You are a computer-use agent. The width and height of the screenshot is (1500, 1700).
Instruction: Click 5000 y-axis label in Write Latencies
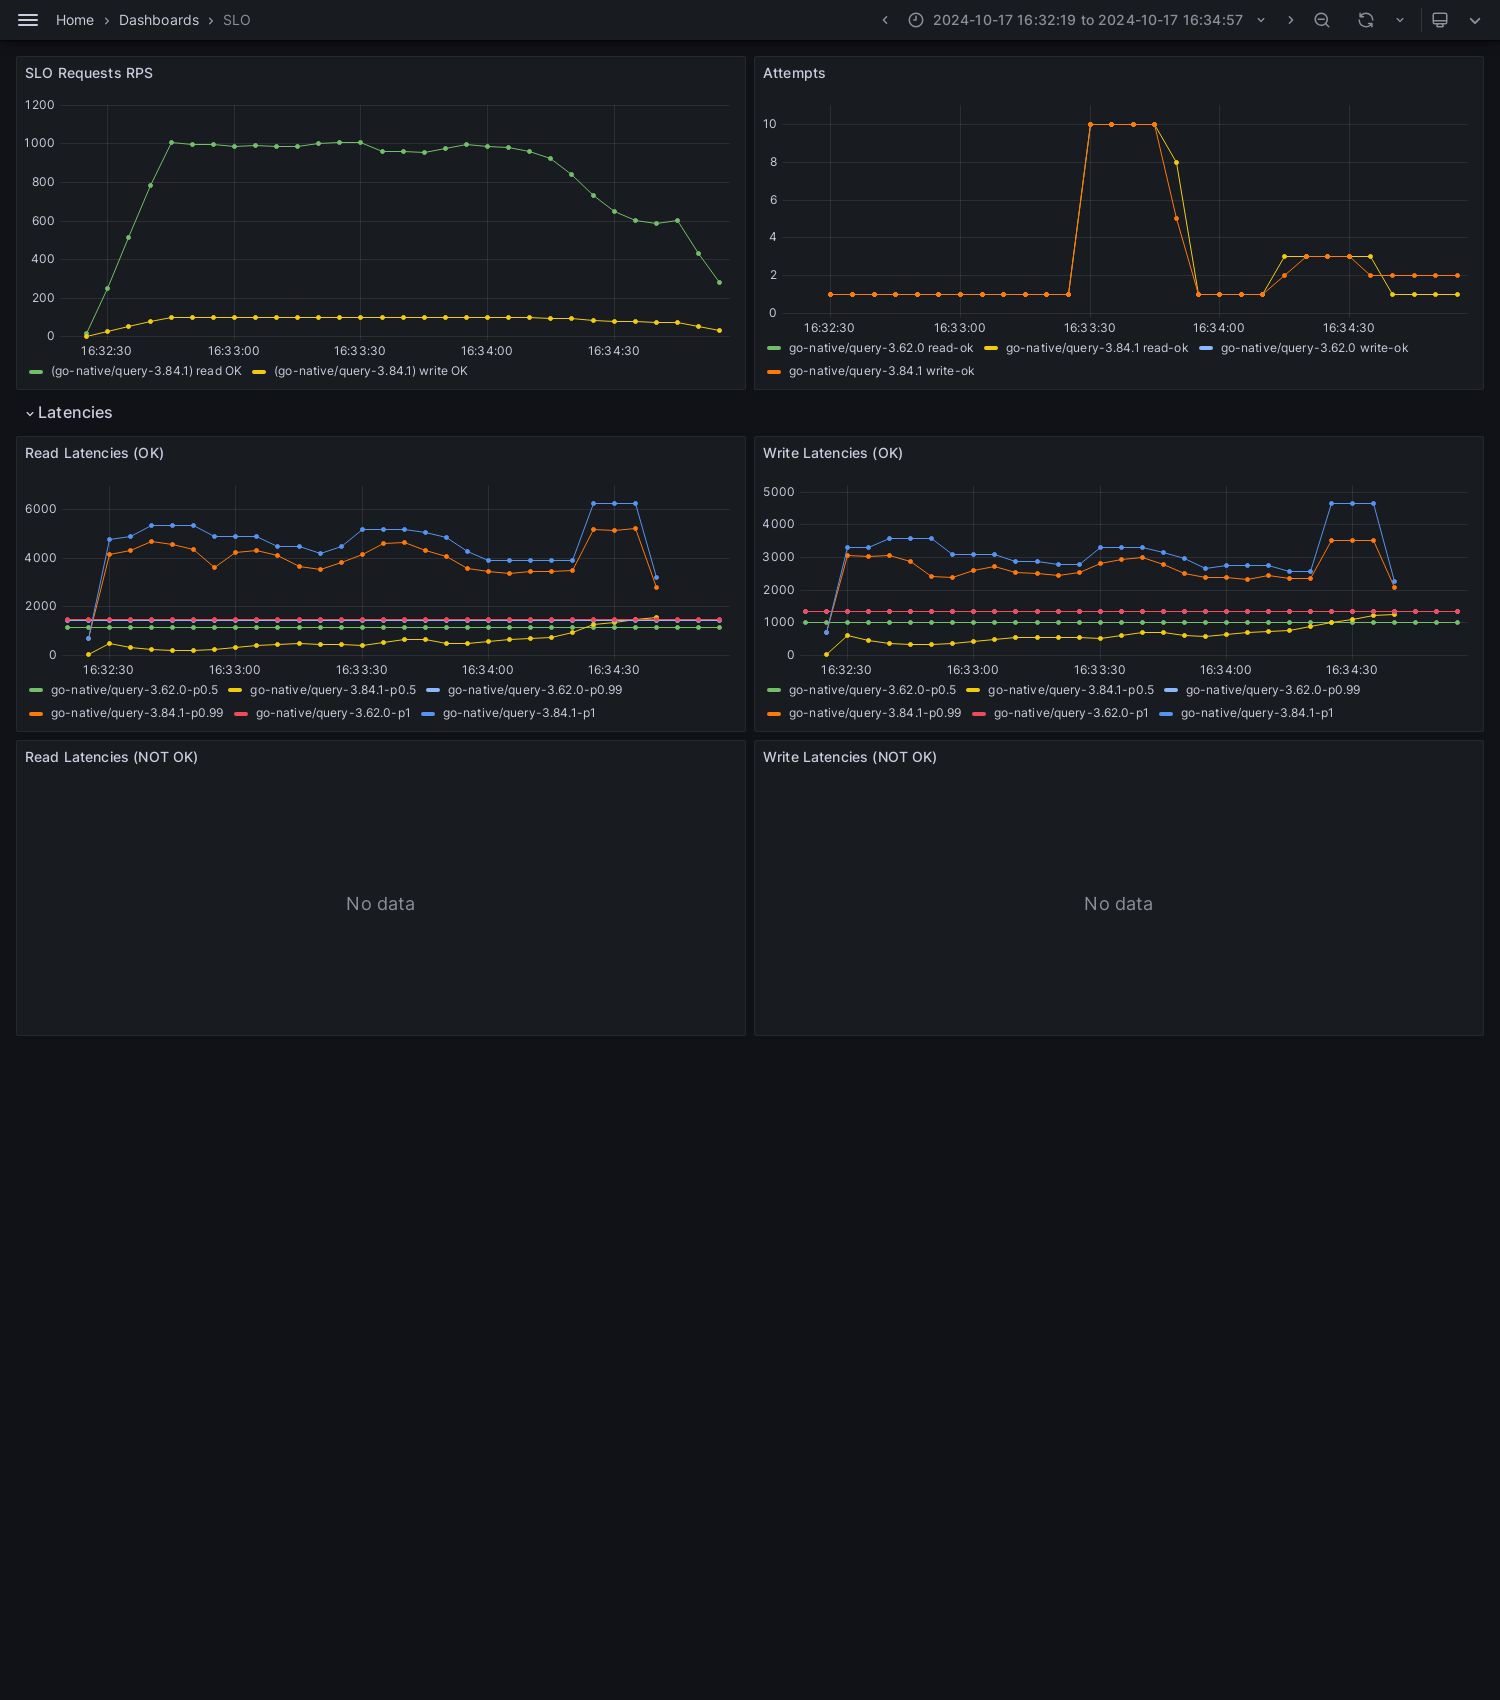pos(779,492)
